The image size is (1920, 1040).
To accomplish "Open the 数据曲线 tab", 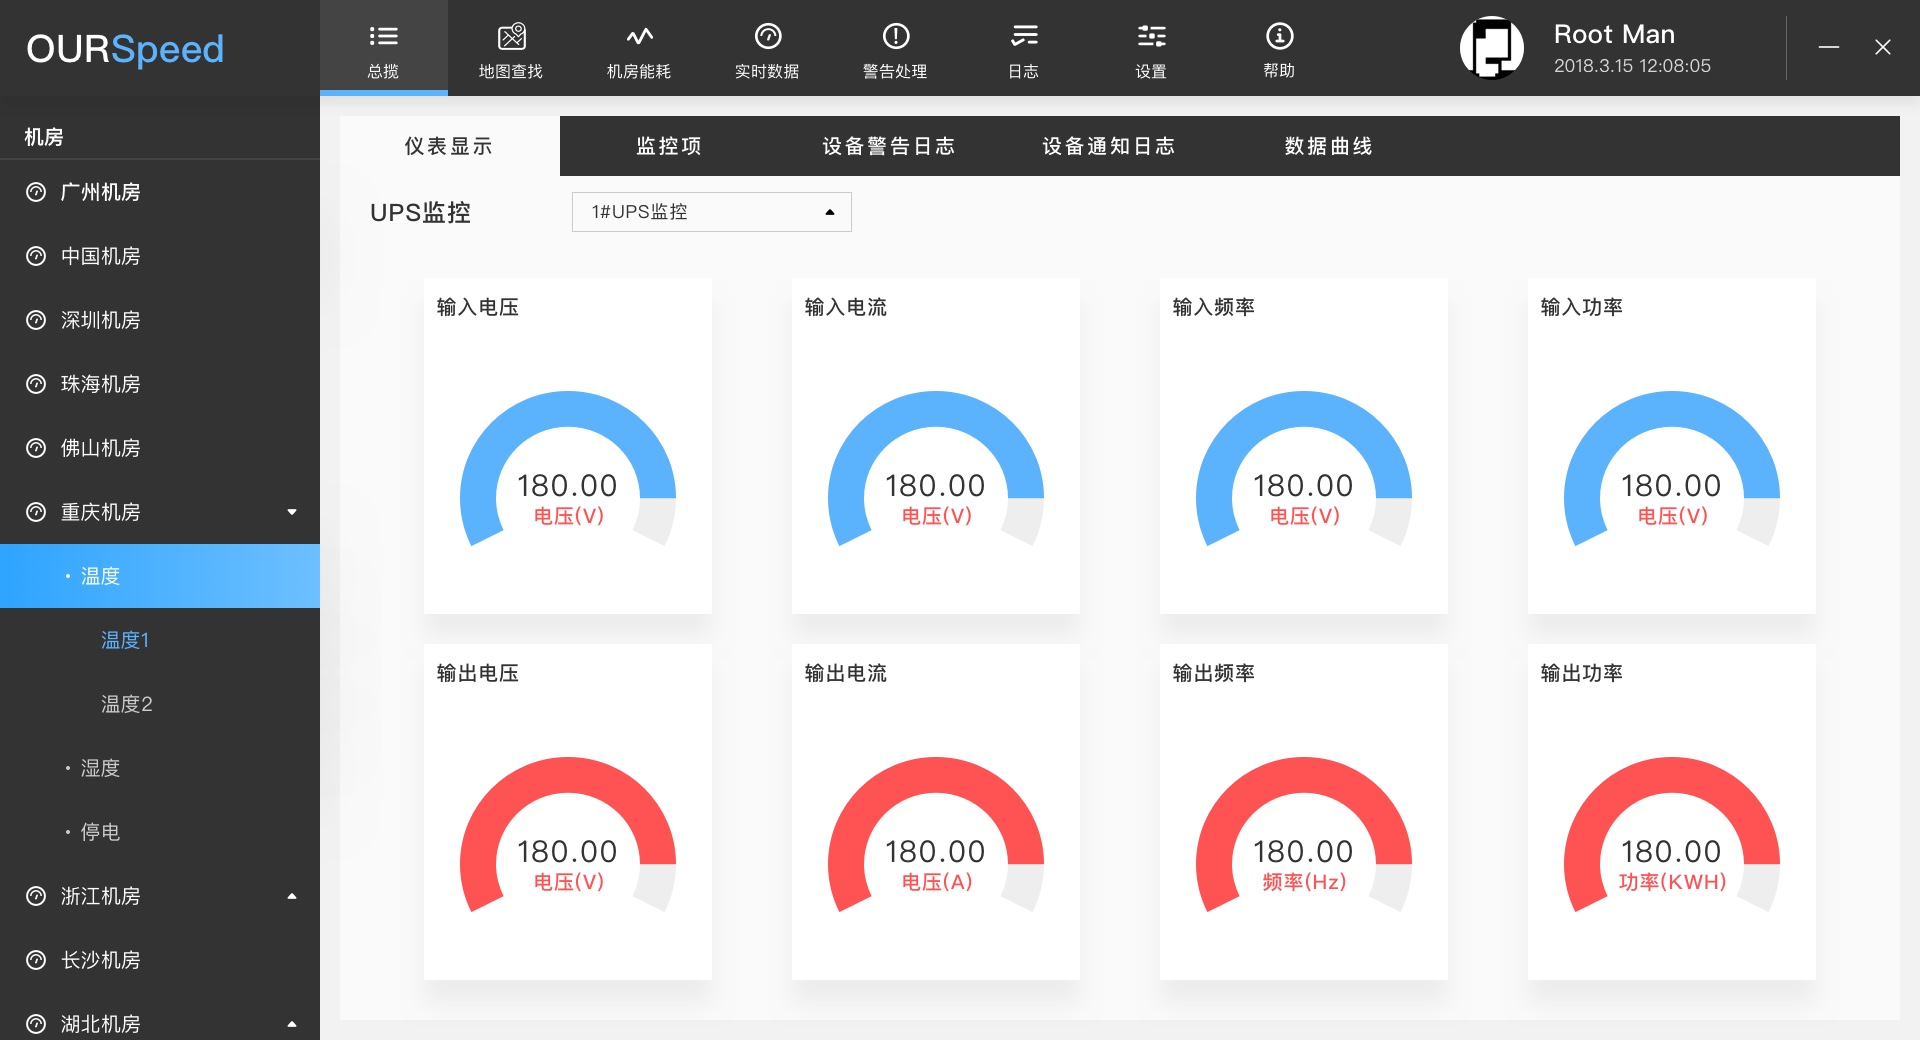I will click(1328, 146).
